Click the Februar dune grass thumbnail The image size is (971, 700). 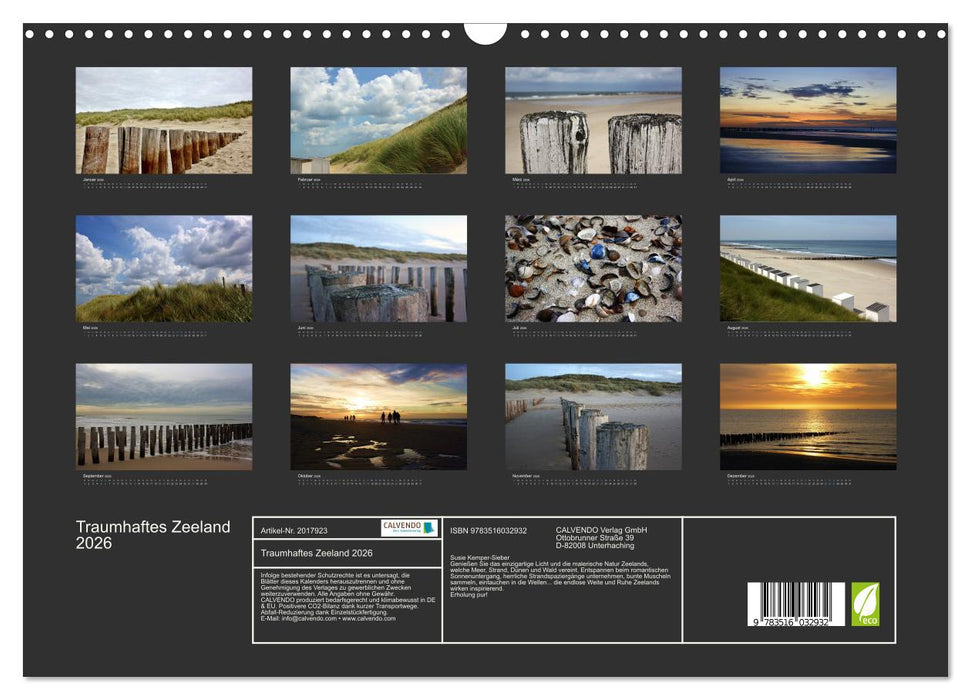(x=375, y=122)
